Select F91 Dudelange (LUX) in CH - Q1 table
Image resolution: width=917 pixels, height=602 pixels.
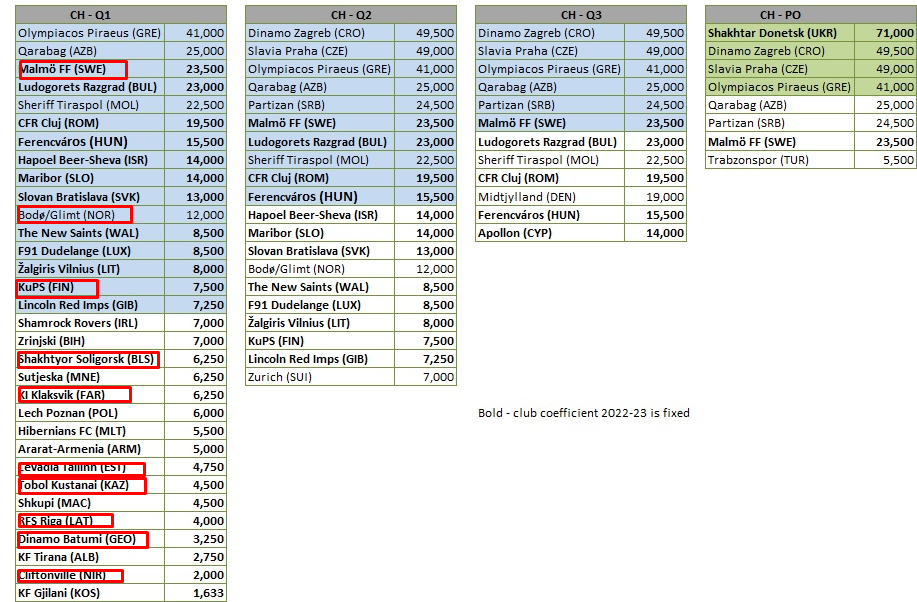90,251
